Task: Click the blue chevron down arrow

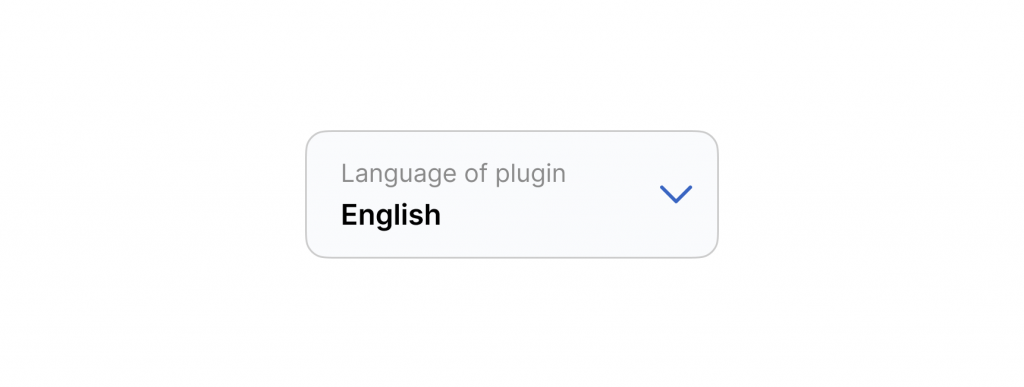Action: click(x=676, y=194)
